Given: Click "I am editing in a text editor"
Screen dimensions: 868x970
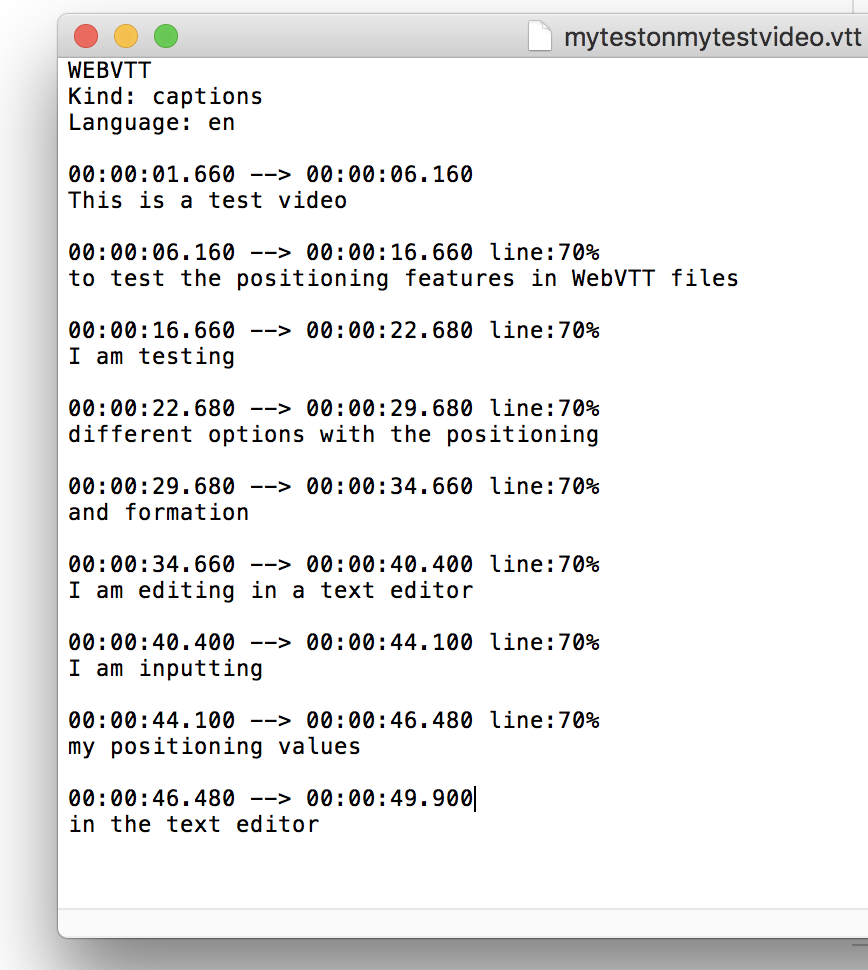Looking at the screenshot, I should point(270,591).
